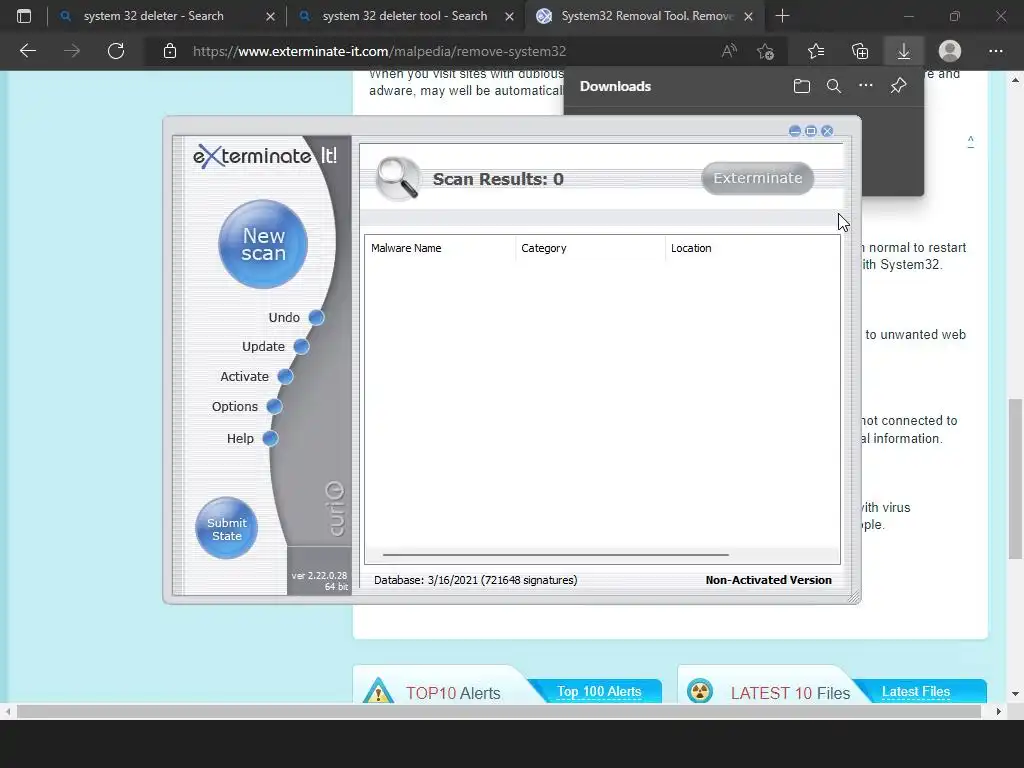The width and height of the screenshot is (1024, 768).
Task: Click the page horizontal scrollbar
Action: (x=498, y=712)
